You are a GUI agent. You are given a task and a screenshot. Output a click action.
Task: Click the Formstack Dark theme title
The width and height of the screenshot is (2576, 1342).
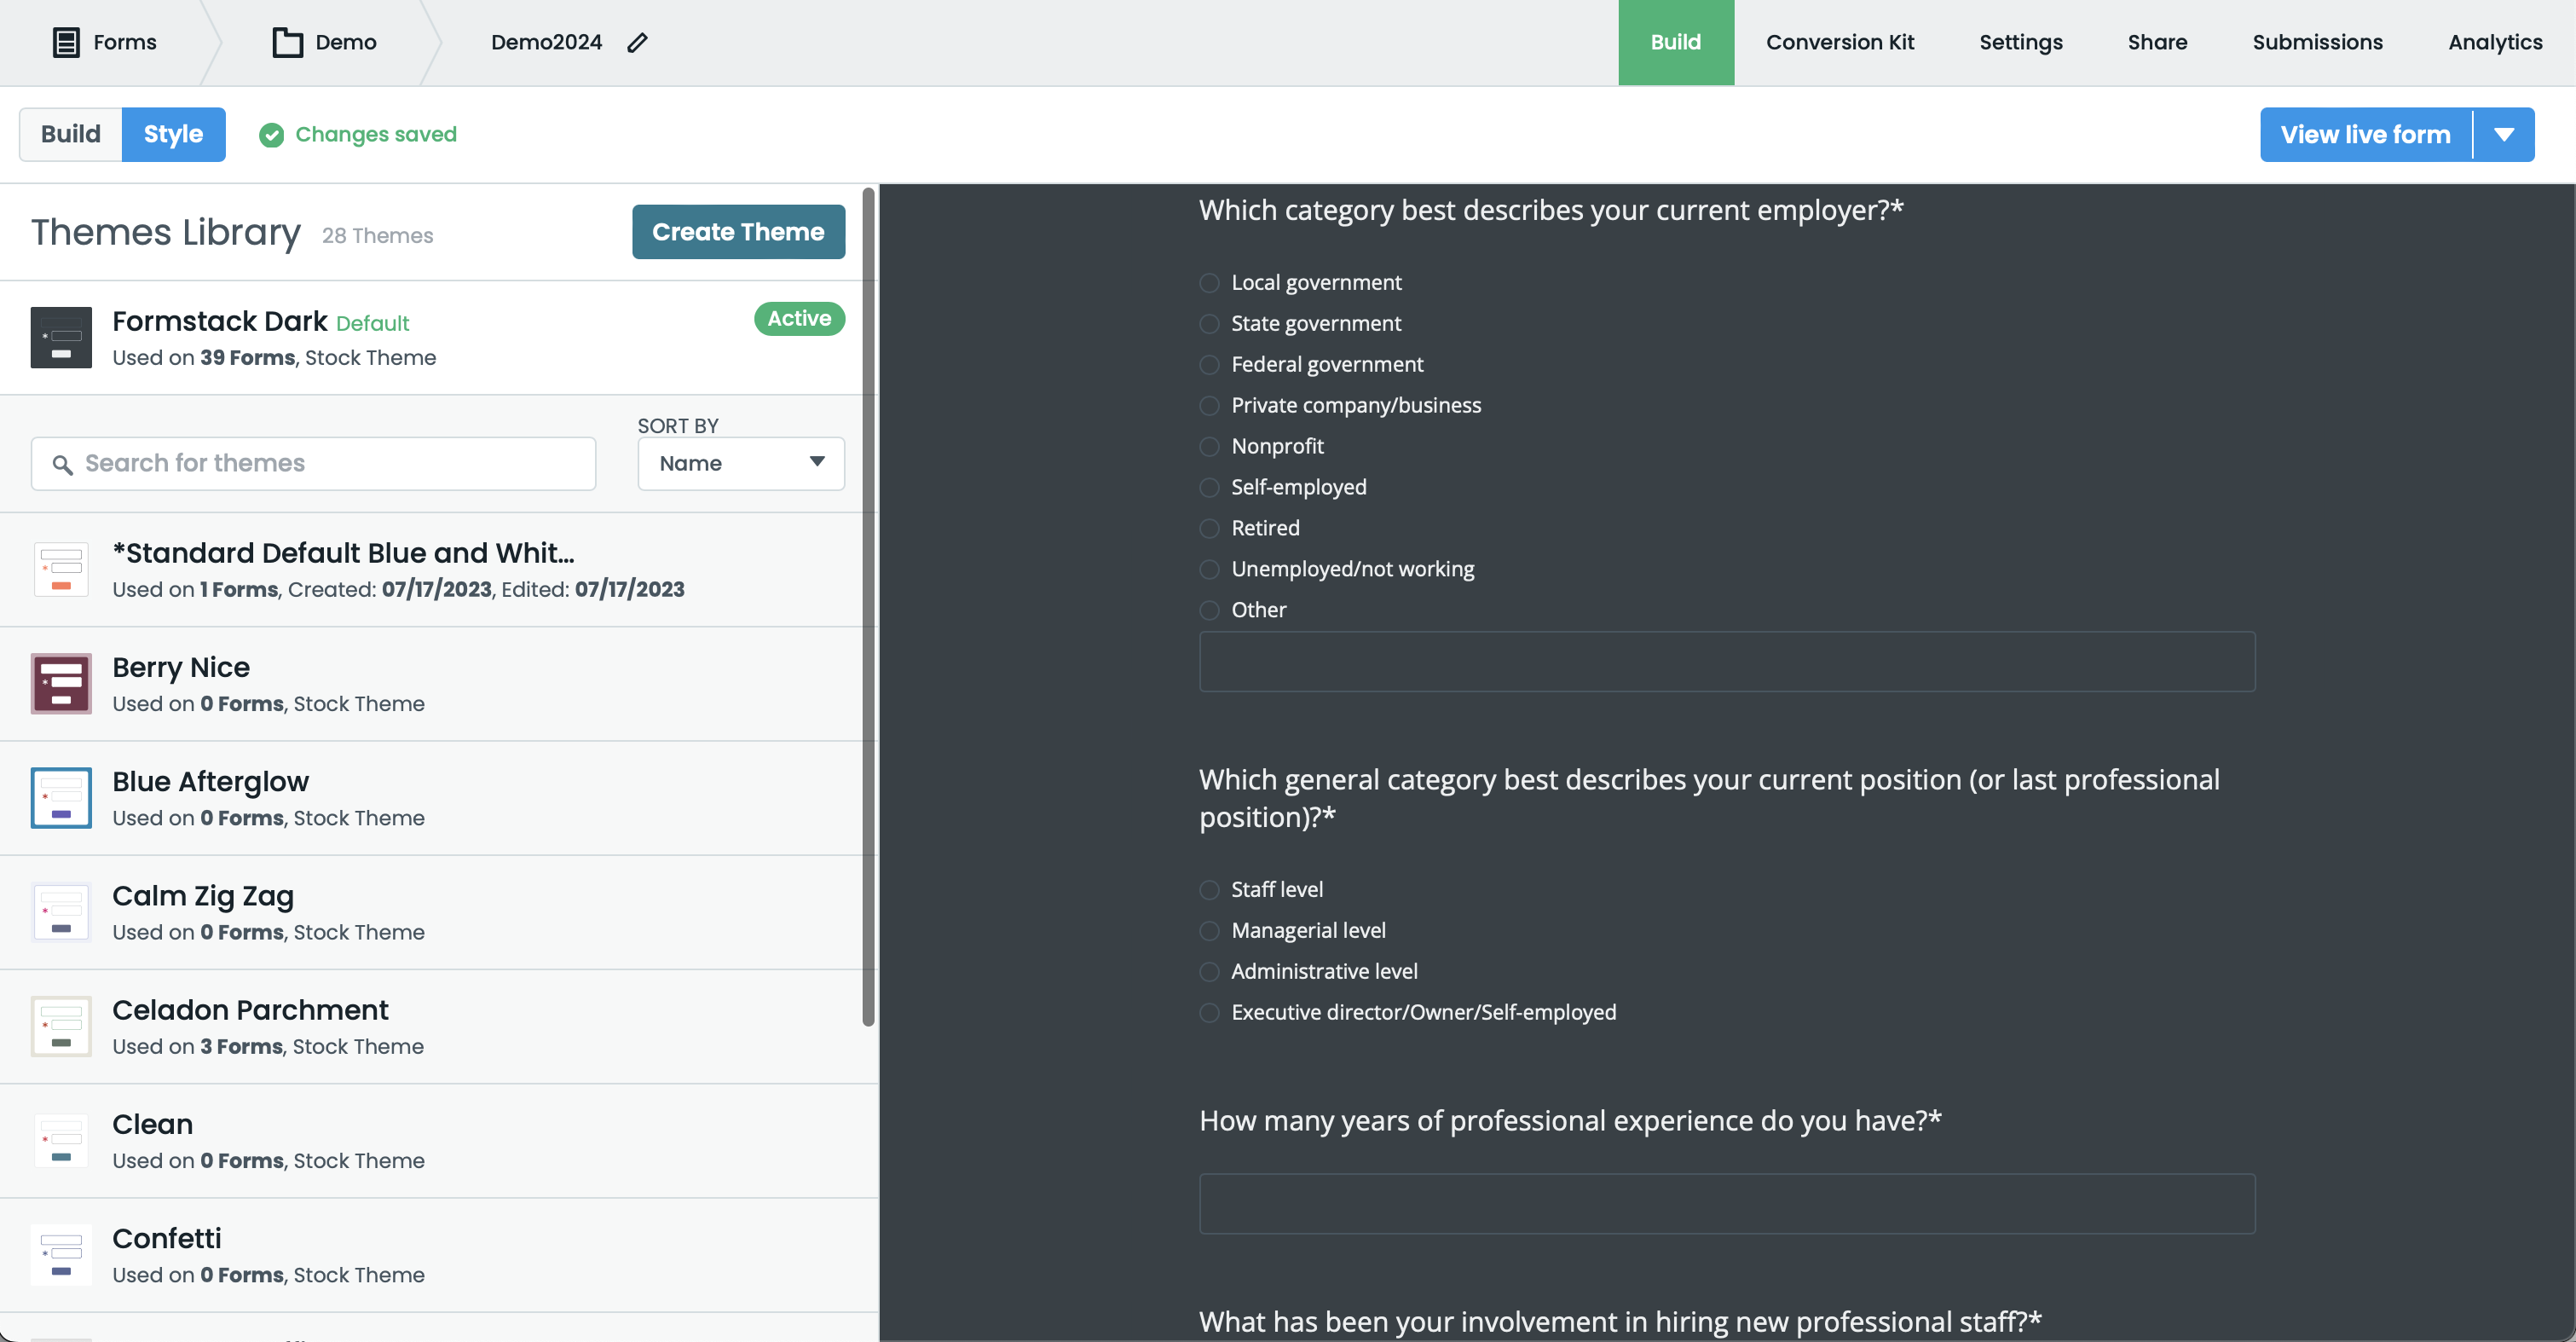(x=220, y=321)
